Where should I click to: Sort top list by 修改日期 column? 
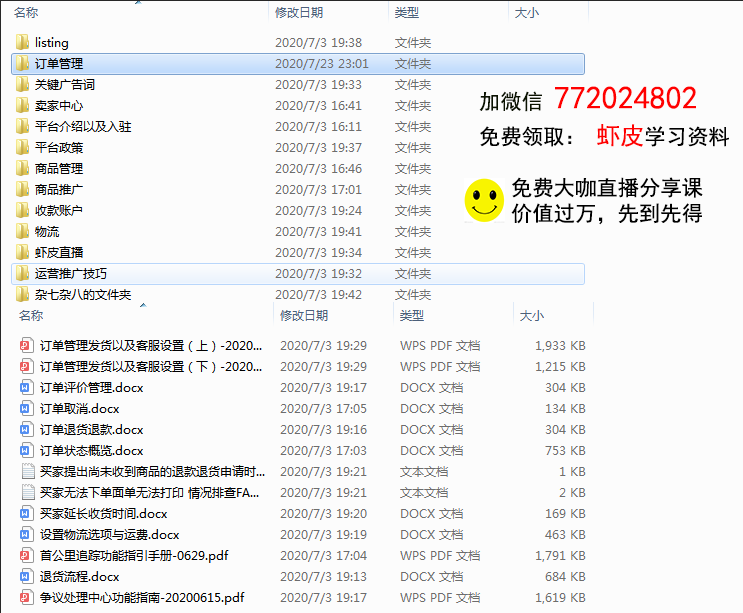[299, 12]
